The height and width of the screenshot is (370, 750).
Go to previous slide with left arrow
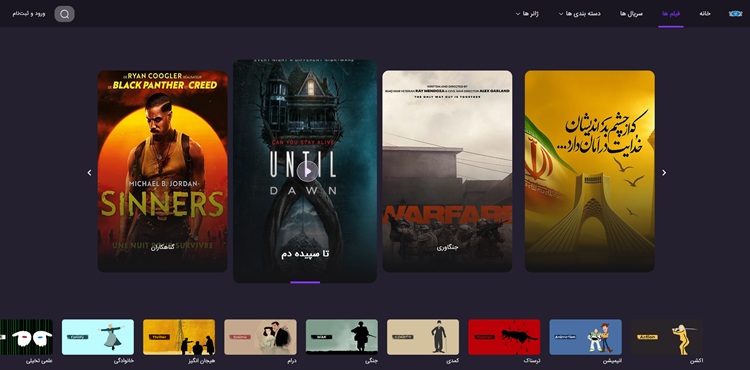89,173
